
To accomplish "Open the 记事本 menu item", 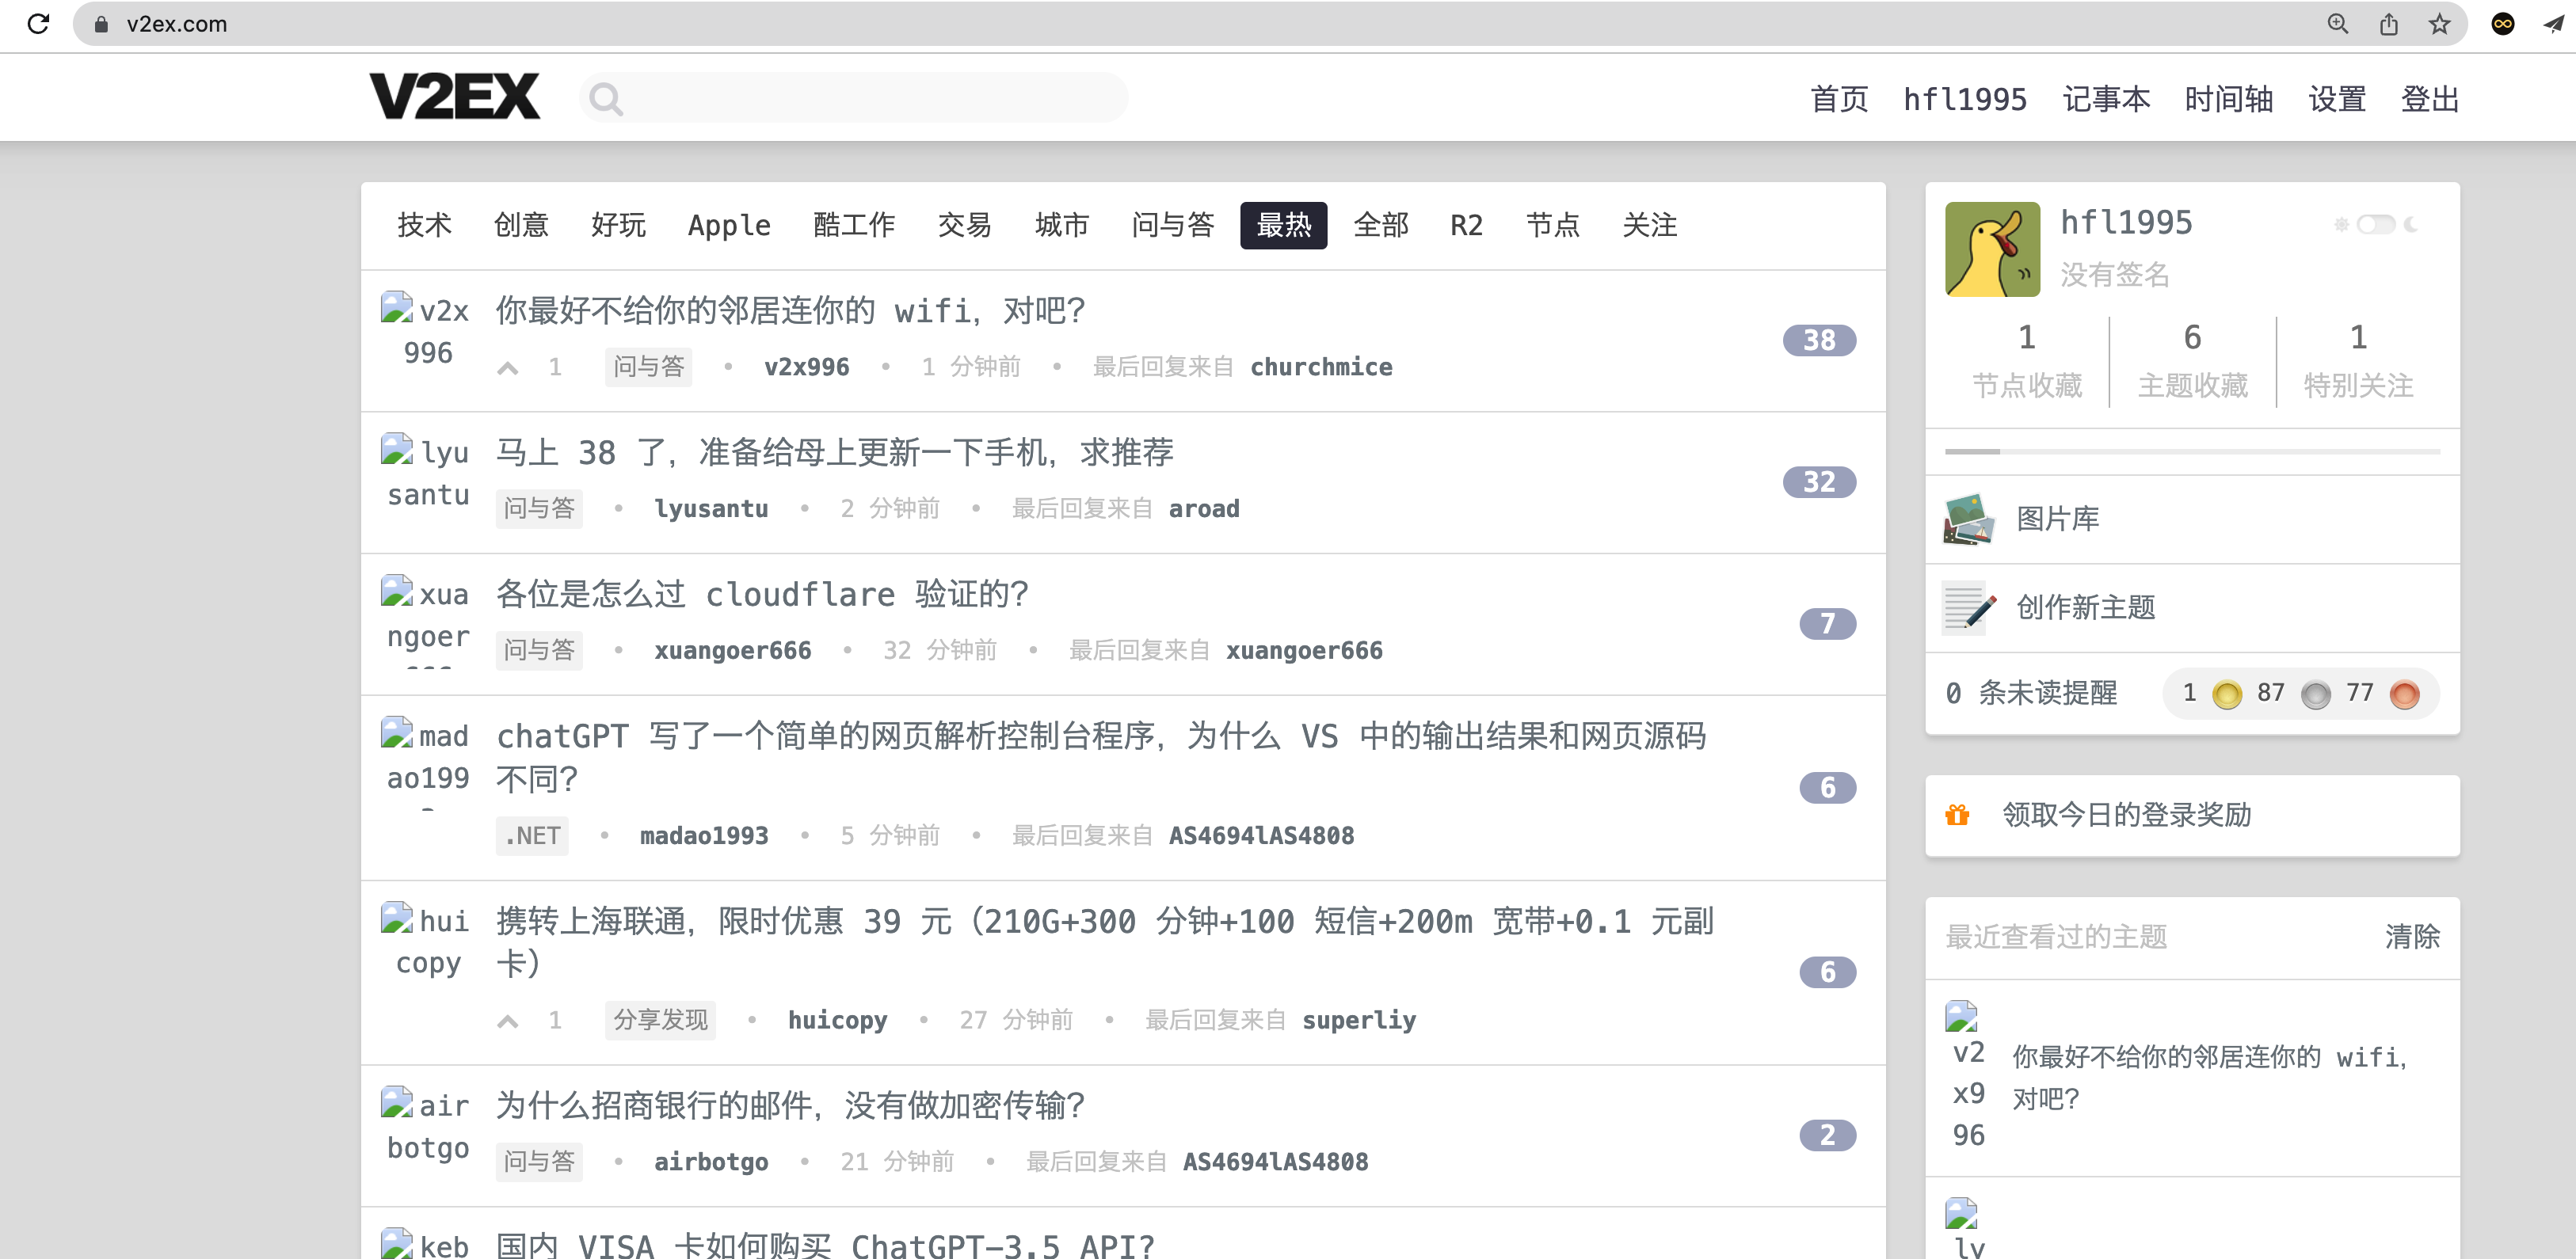I will point(2106,99).
